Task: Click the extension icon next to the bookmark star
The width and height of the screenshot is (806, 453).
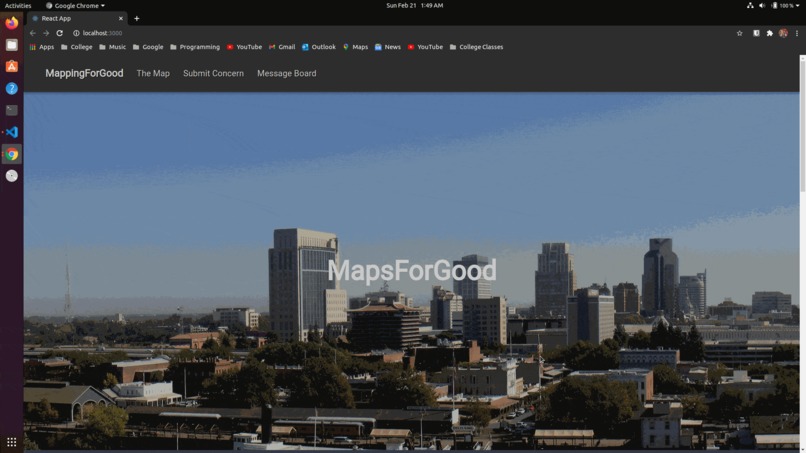Action: [x=756, y=33]
